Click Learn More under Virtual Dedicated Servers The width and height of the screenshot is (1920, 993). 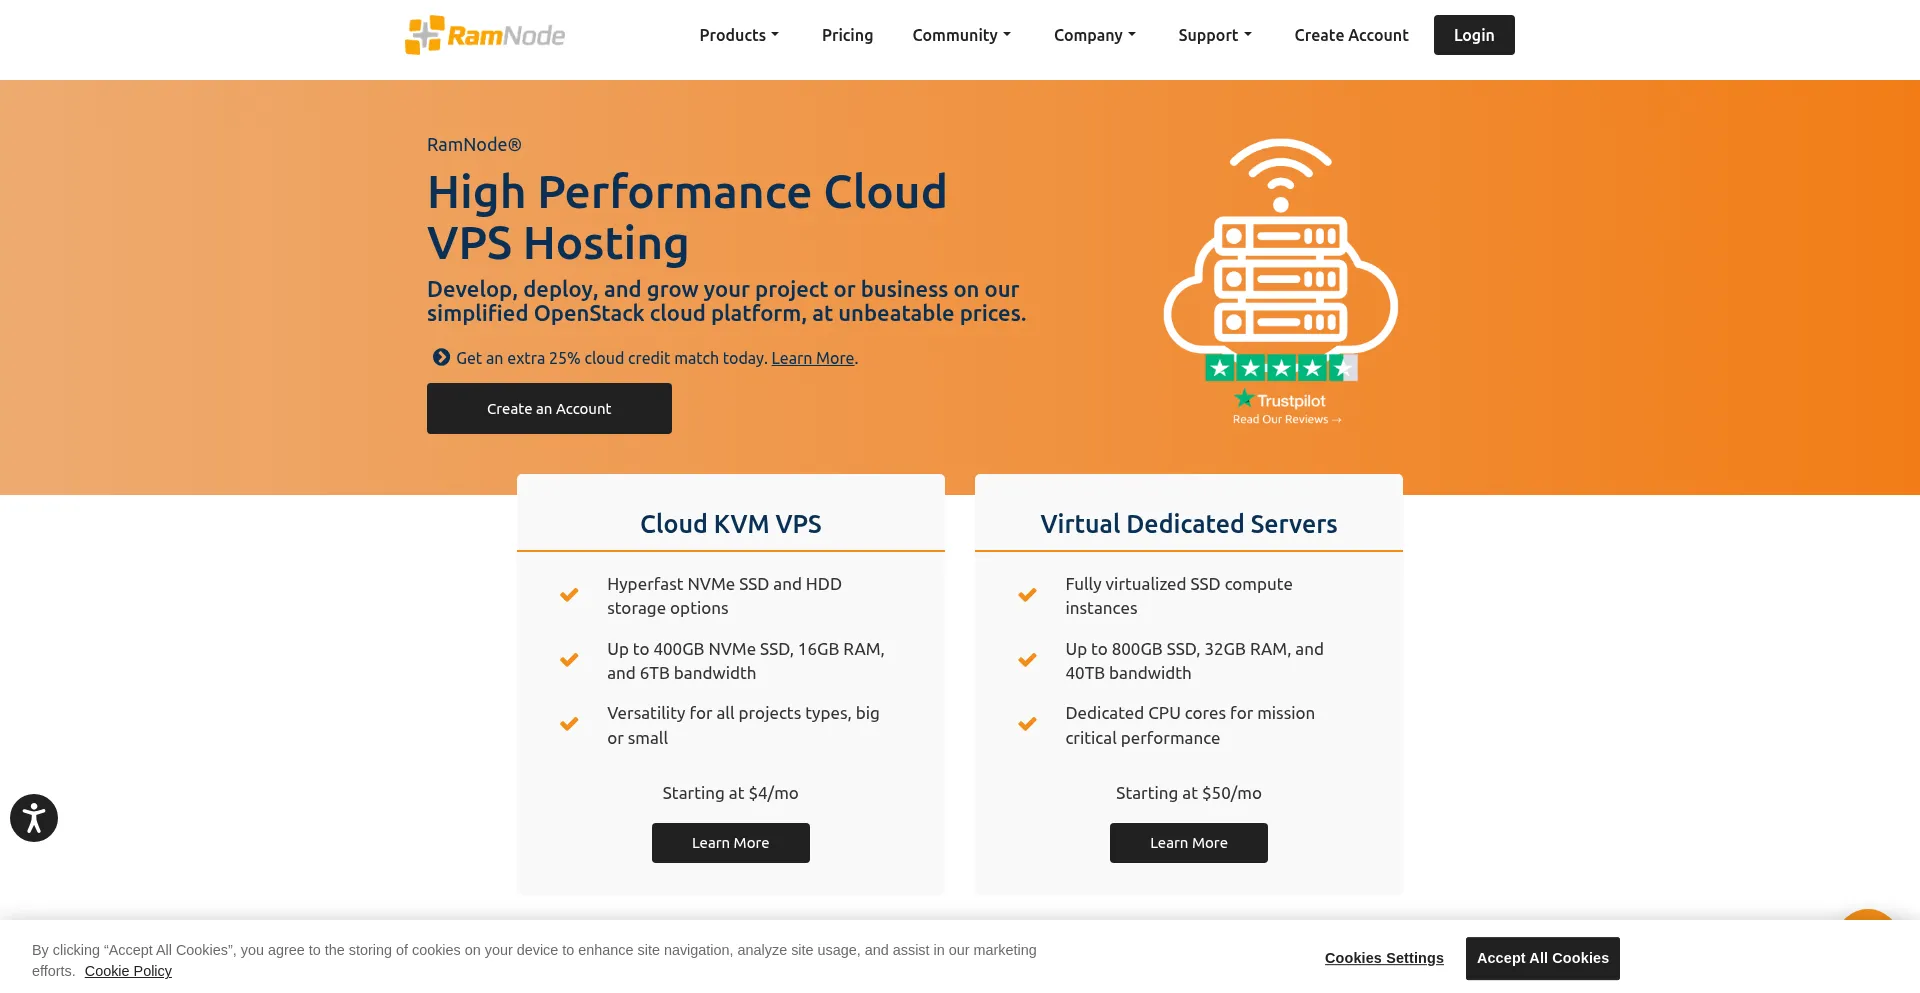point(1188,843)
